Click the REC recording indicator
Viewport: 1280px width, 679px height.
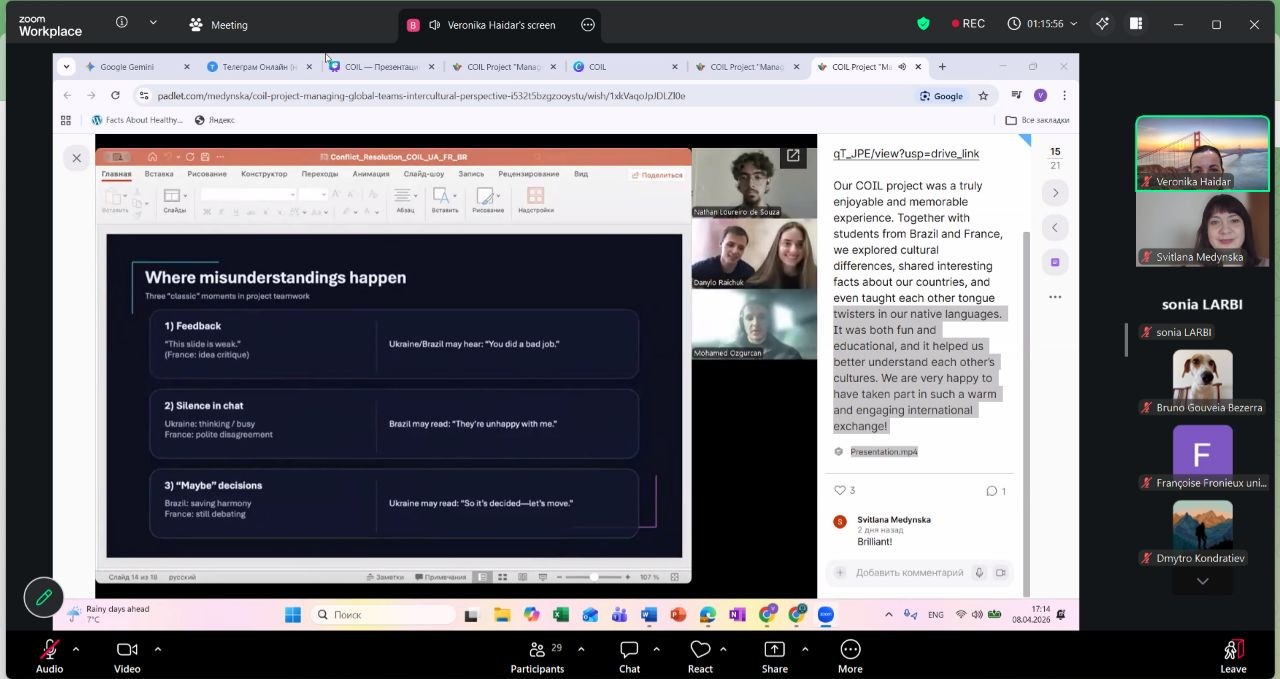point(968,24)
